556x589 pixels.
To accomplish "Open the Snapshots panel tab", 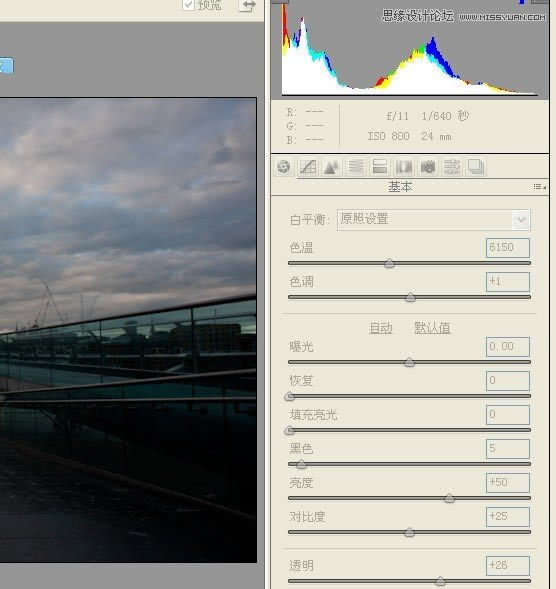I will pyautogui.click(x=476, y=167).
